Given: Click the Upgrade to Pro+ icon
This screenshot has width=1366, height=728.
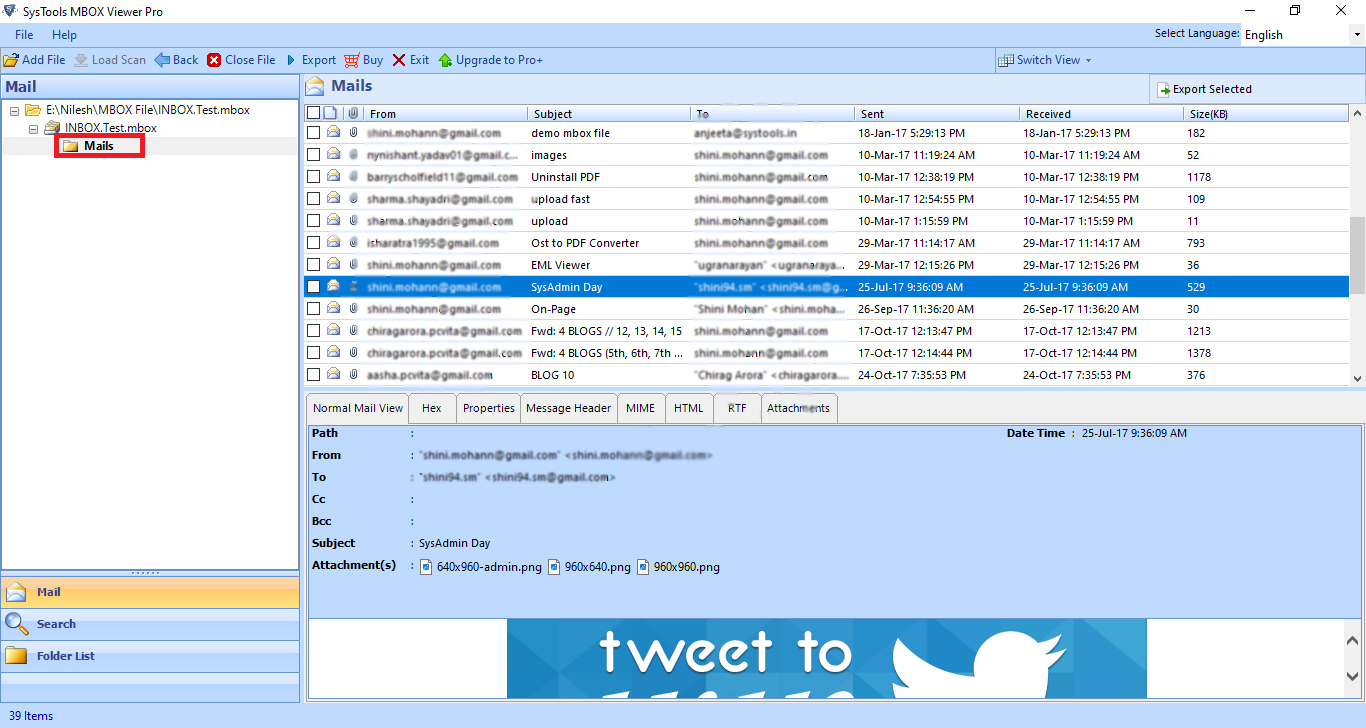Looking at the screenshot, I should tap(445, 60).
